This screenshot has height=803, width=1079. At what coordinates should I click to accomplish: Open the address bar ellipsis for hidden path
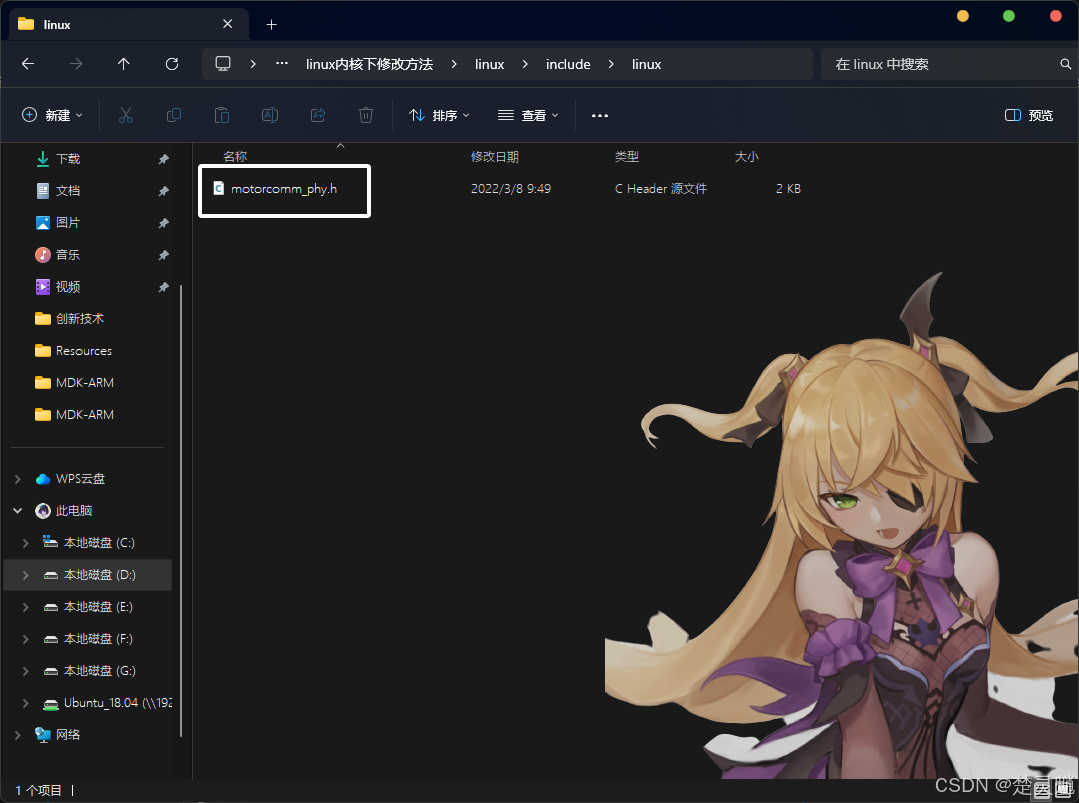(282, 64)
